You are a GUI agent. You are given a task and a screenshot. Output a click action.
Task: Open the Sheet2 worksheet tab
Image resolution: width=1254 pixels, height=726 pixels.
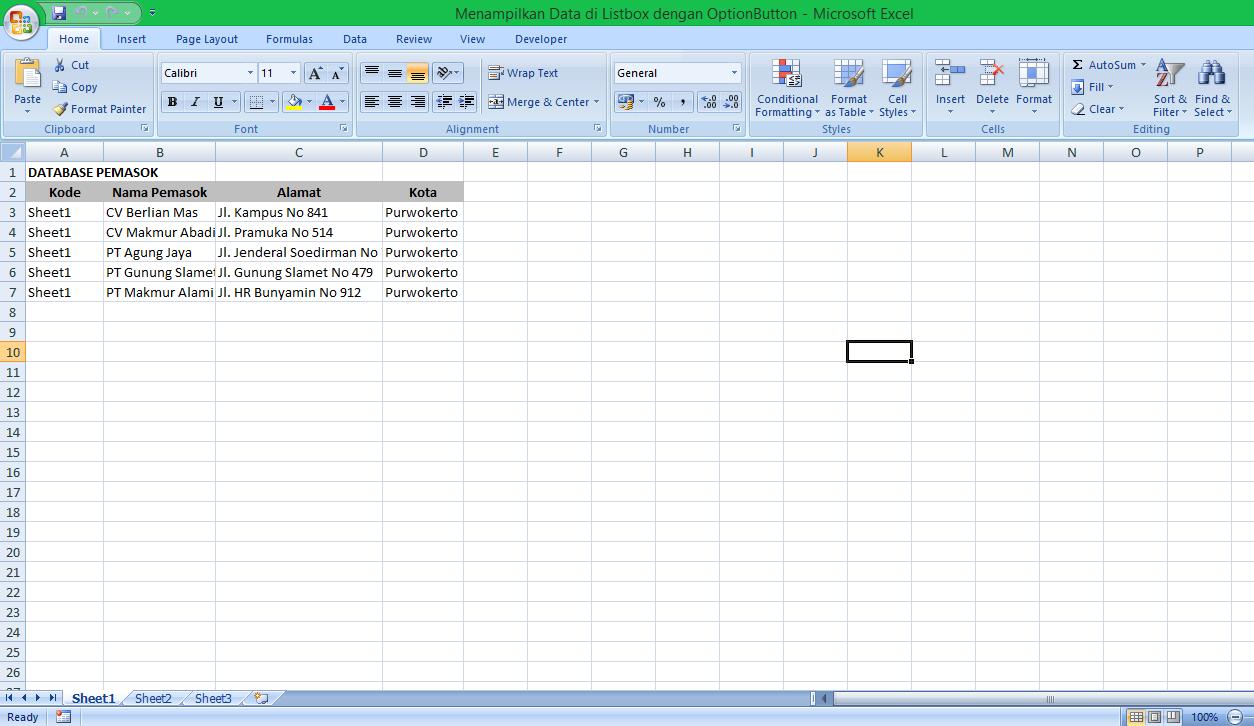coord(152,698)
